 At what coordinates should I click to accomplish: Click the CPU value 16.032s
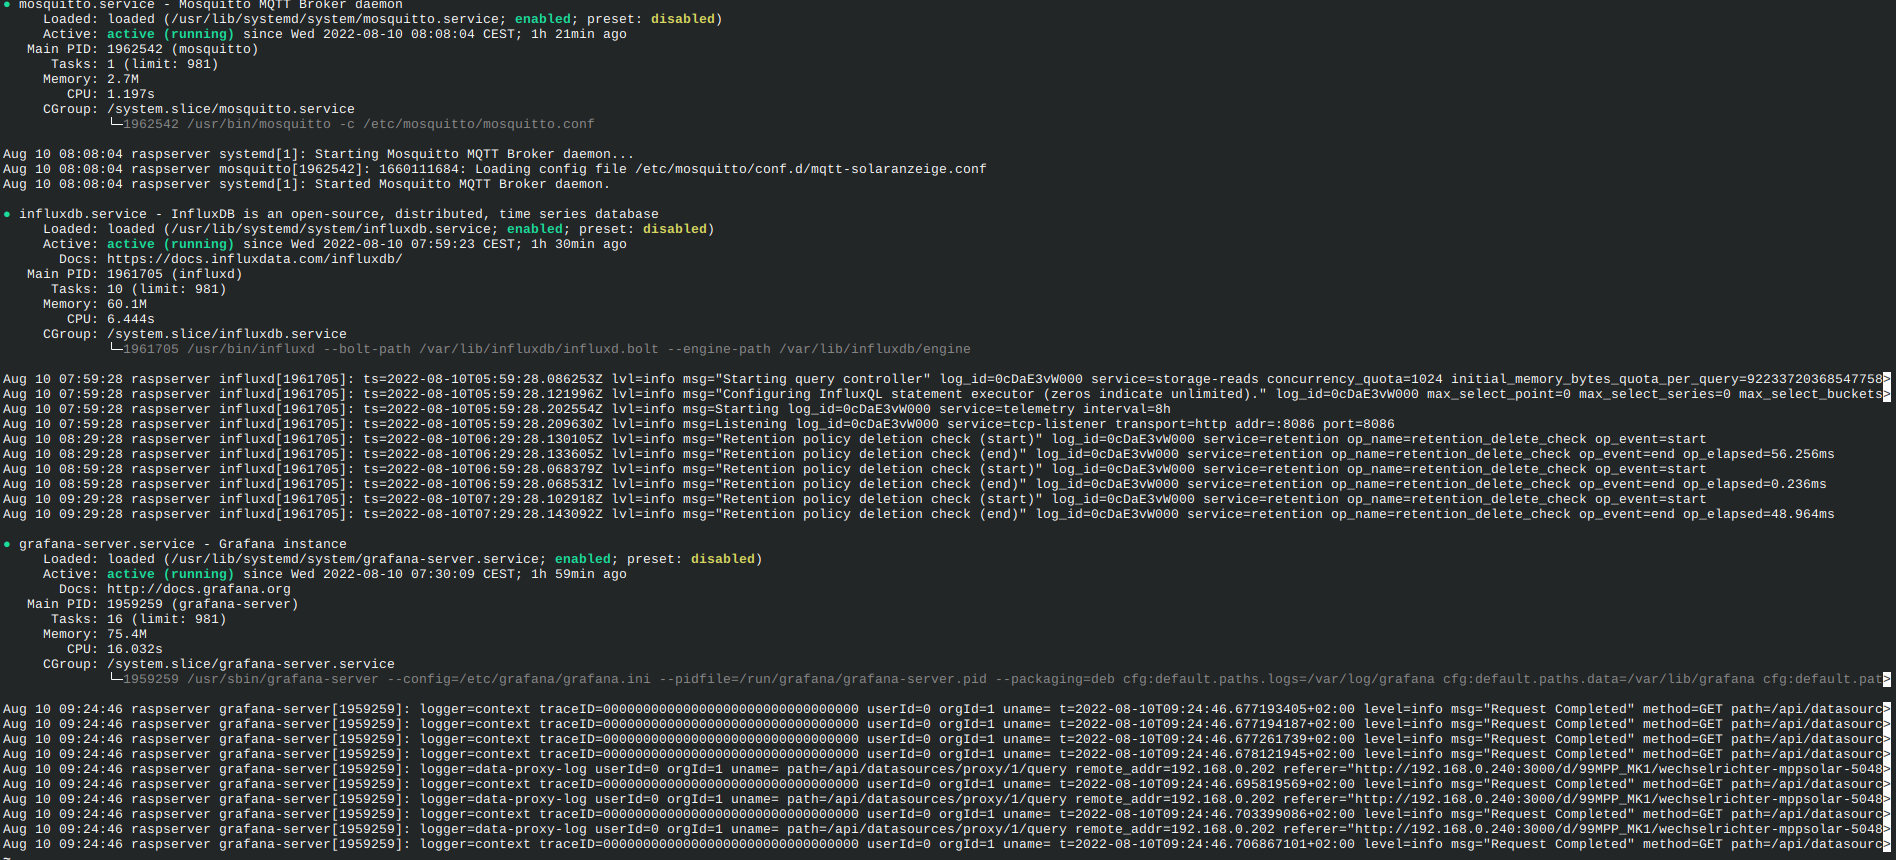point(135,649)
